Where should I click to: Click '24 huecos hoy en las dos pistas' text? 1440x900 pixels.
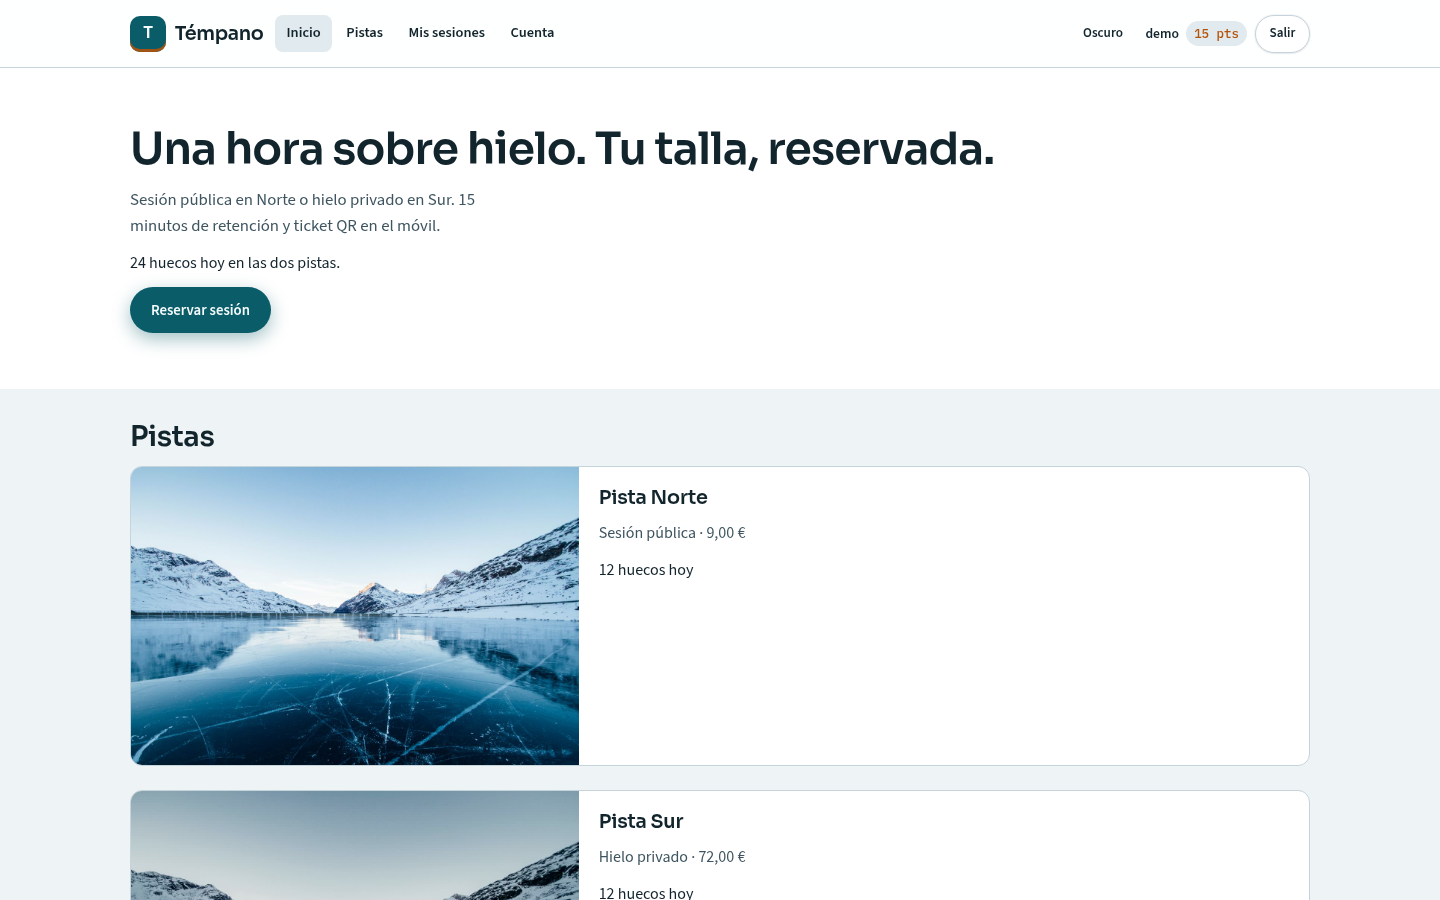click(235, 263)
